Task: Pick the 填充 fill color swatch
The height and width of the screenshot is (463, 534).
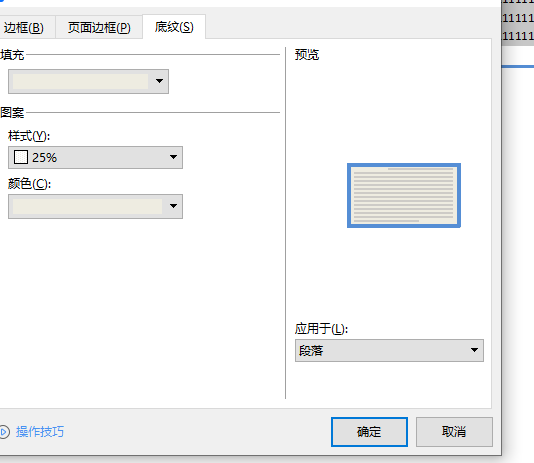Action: (x=80, y=81)
